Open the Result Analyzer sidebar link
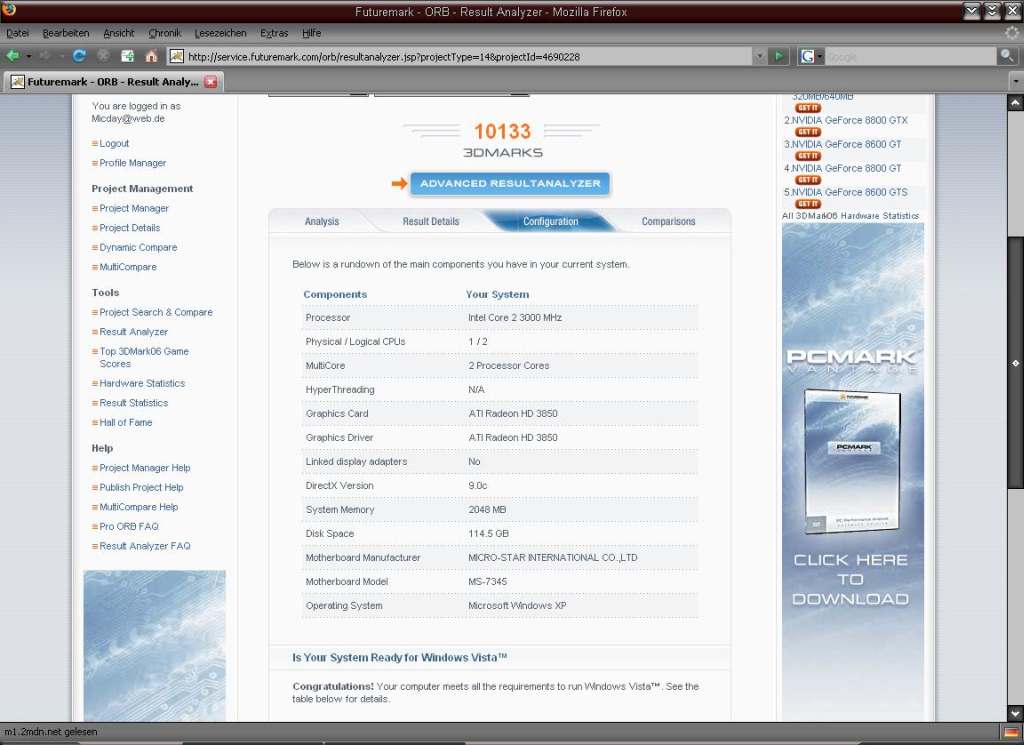 coord(133,332)
